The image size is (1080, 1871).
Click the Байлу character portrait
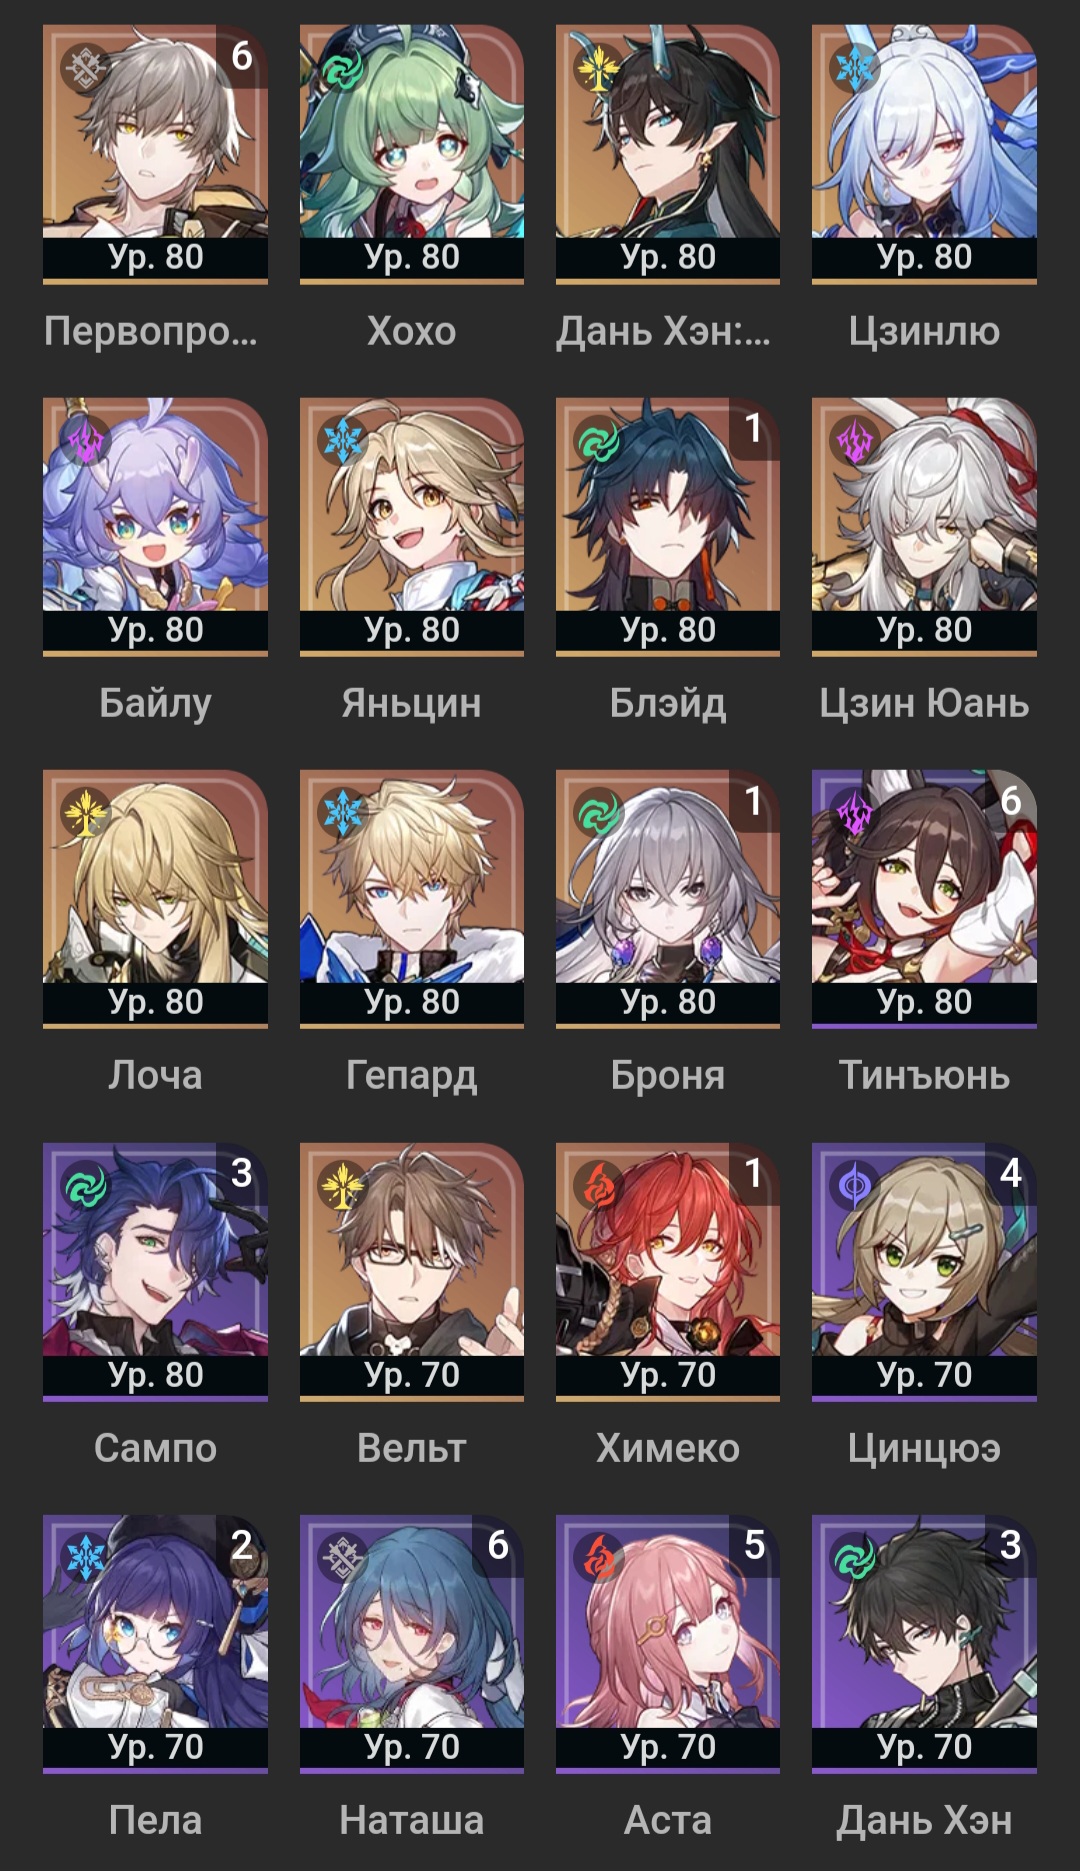pyautogui.click(x=155, y=526)
